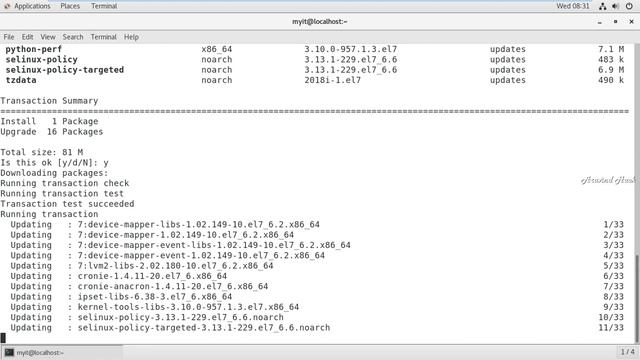
Task: Click the tzdata package name
Action: (21, 80)
